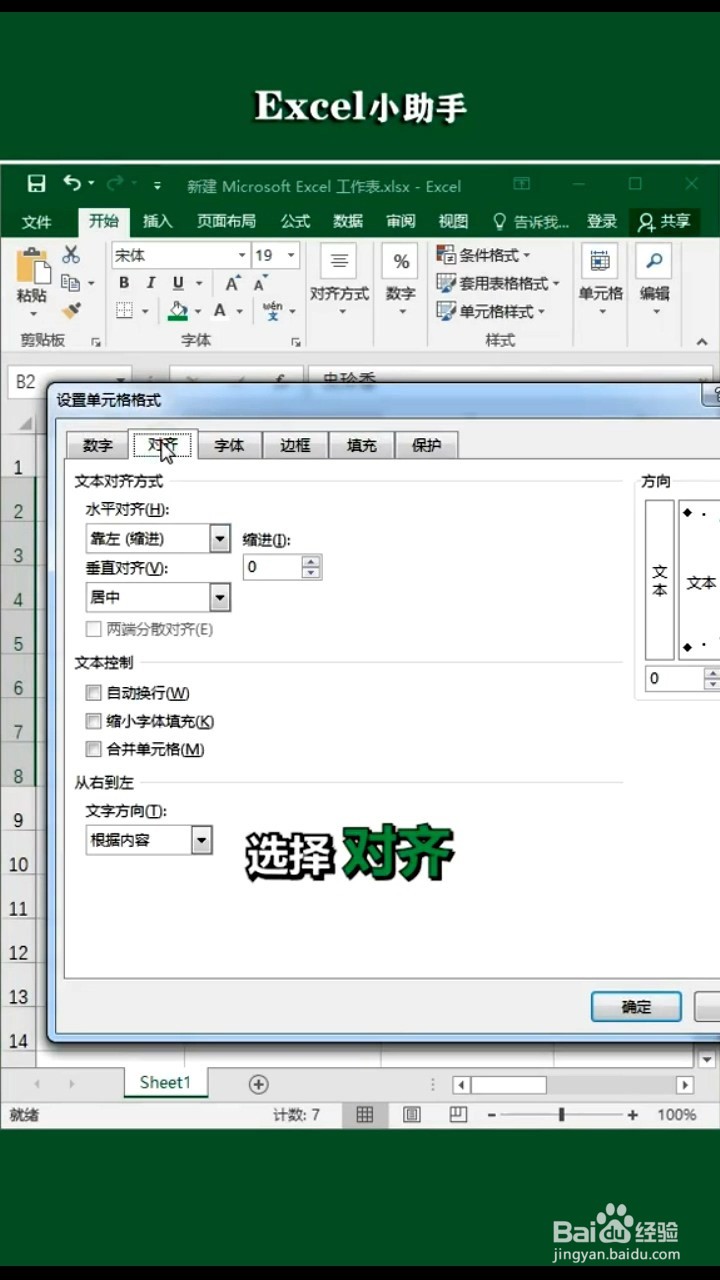Open the 编辑 editing group

coord(655,280)
